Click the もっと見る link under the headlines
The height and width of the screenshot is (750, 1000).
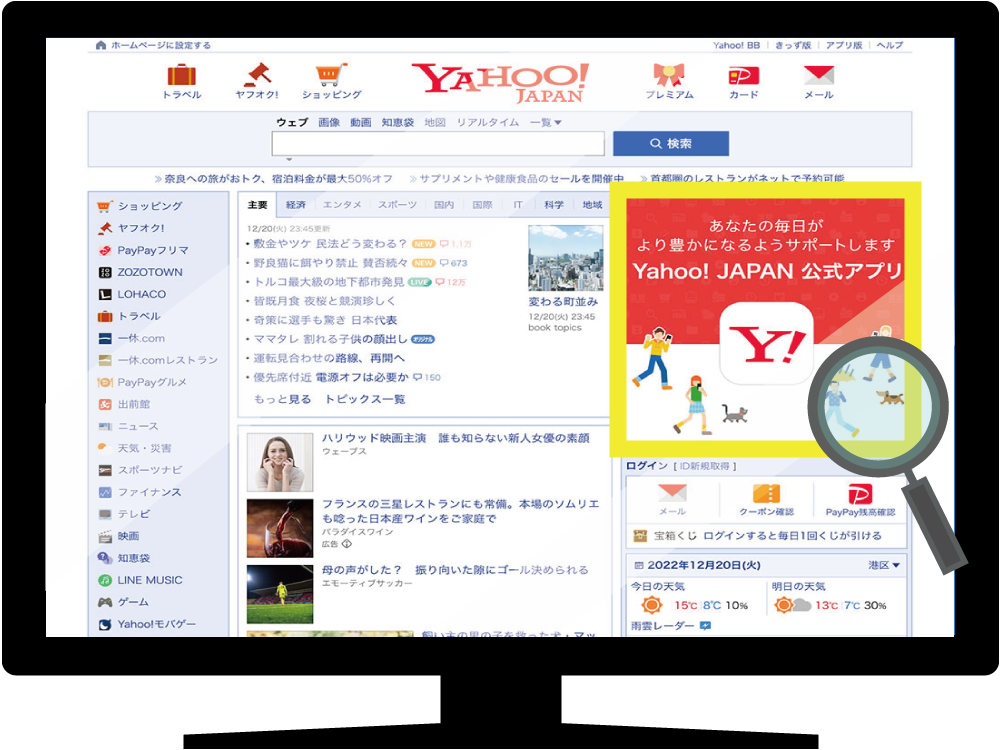tap(283, 399)
